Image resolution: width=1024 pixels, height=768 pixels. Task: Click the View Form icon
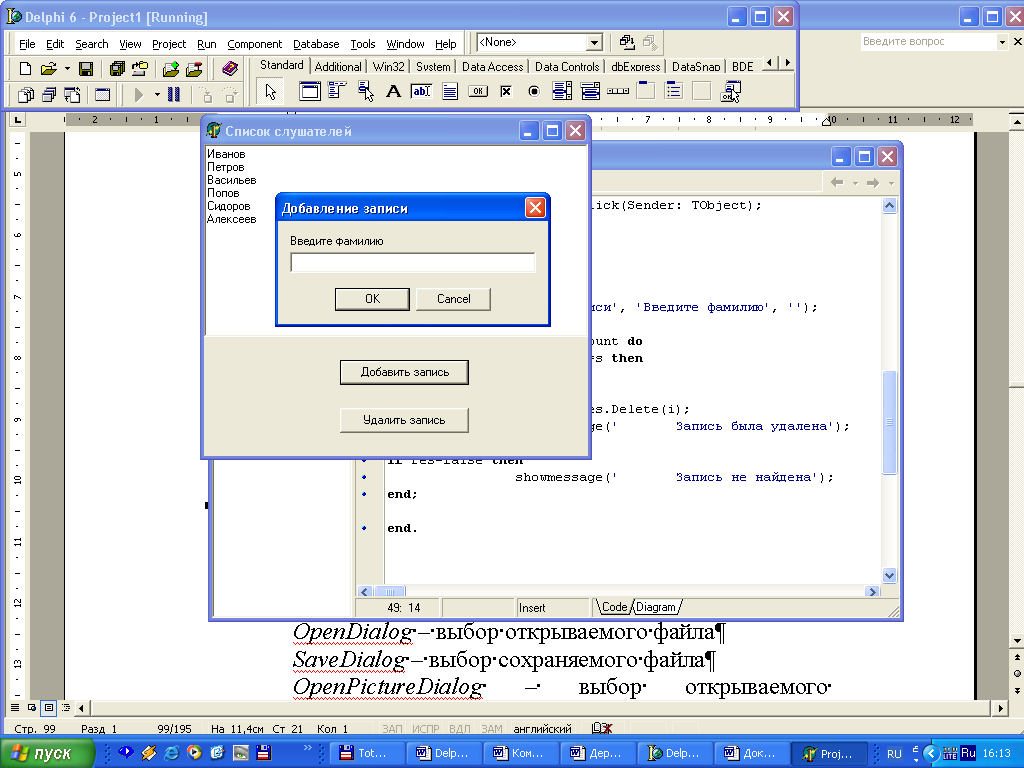click(x=49, y=95)
